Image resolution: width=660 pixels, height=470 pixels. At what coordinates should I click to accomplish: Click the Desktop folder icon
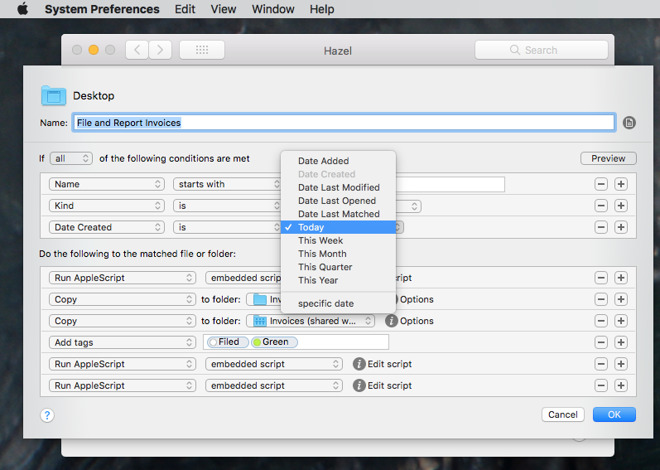[x=53, y=96]
